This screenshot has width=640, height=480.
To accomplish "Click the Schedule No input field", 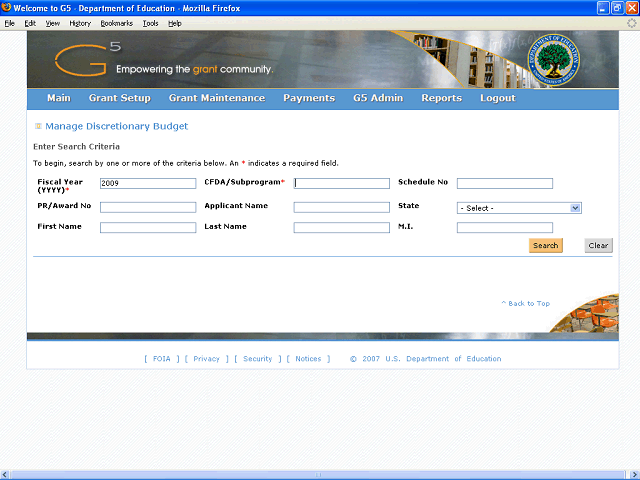I will 505,183.
